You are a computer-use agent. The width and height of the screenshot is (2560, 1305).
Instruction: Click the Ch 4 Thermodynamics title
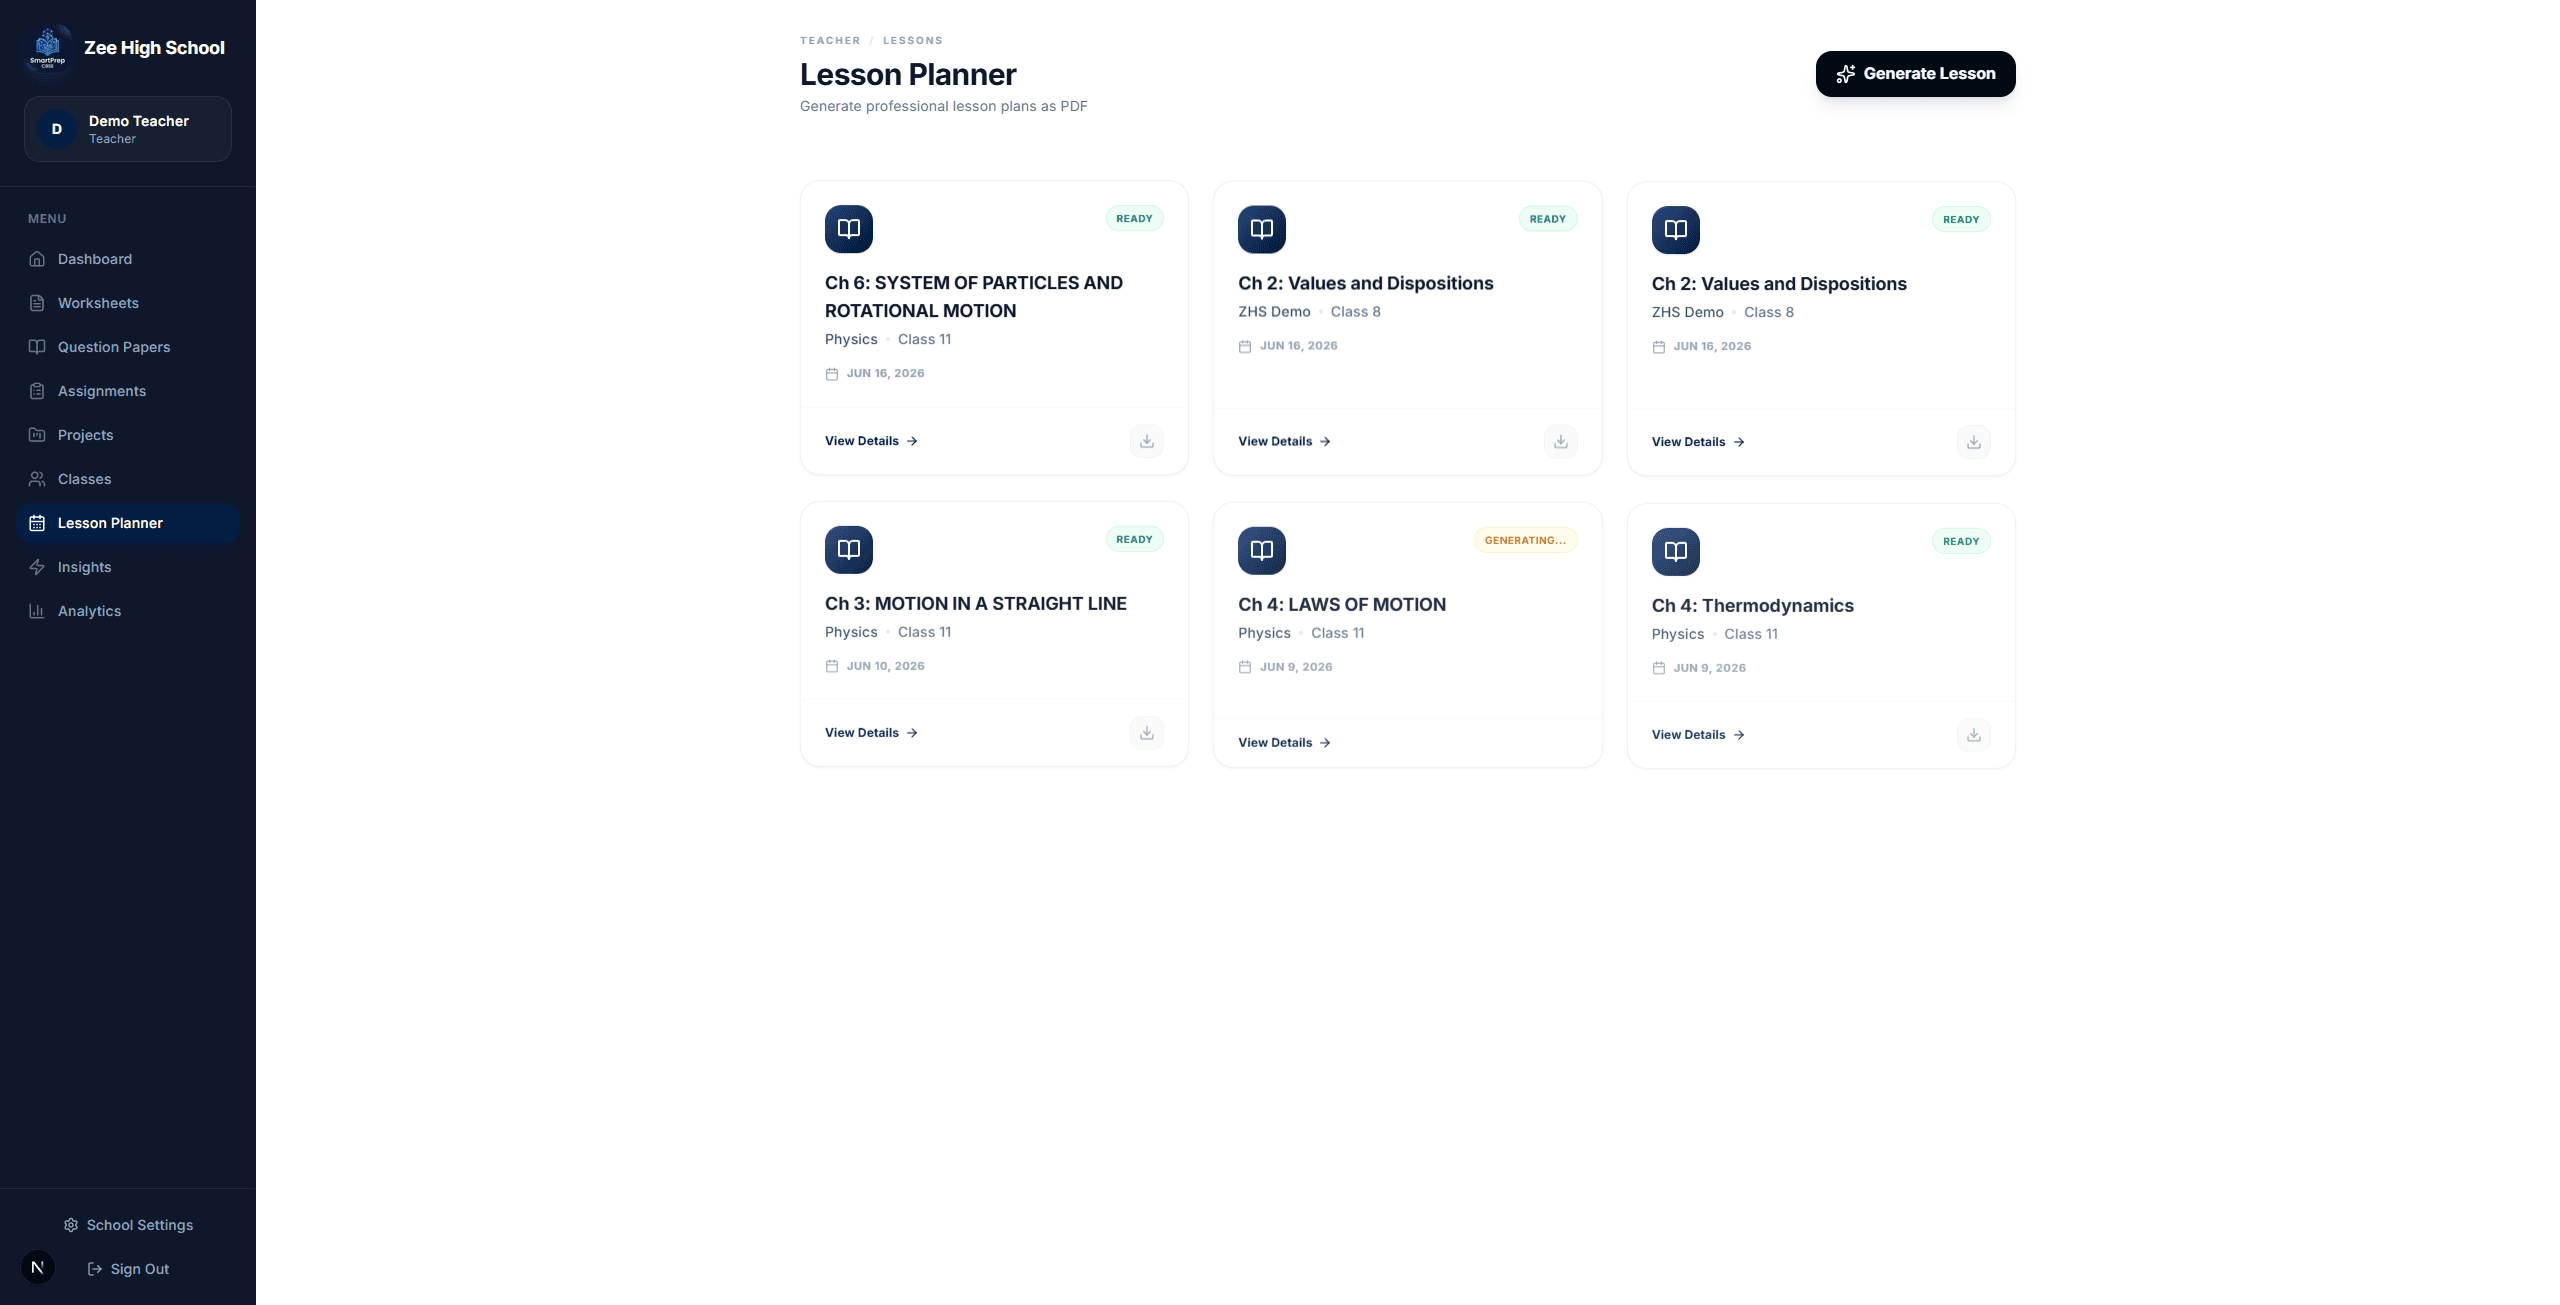click(1753, 606)
